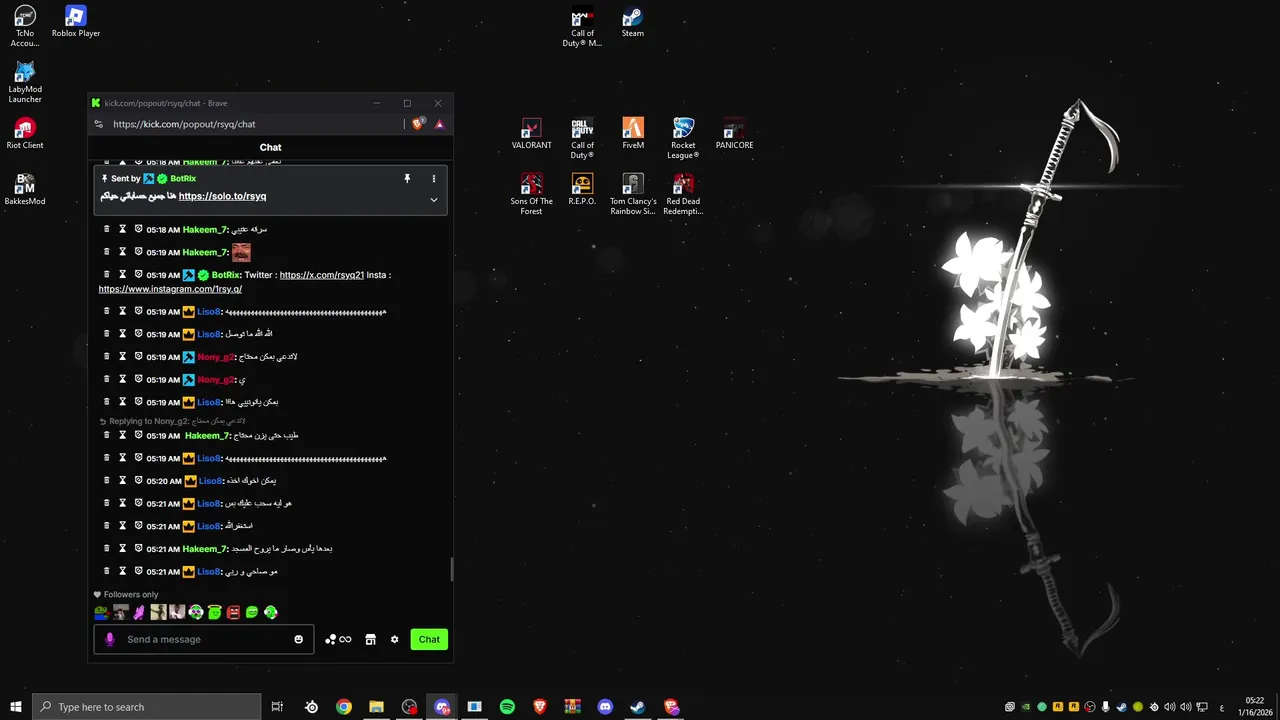This screenshot has height=720, width=1280.
Task: Open the Kick shop storefront icon
Action: click(x=370, y=640)
